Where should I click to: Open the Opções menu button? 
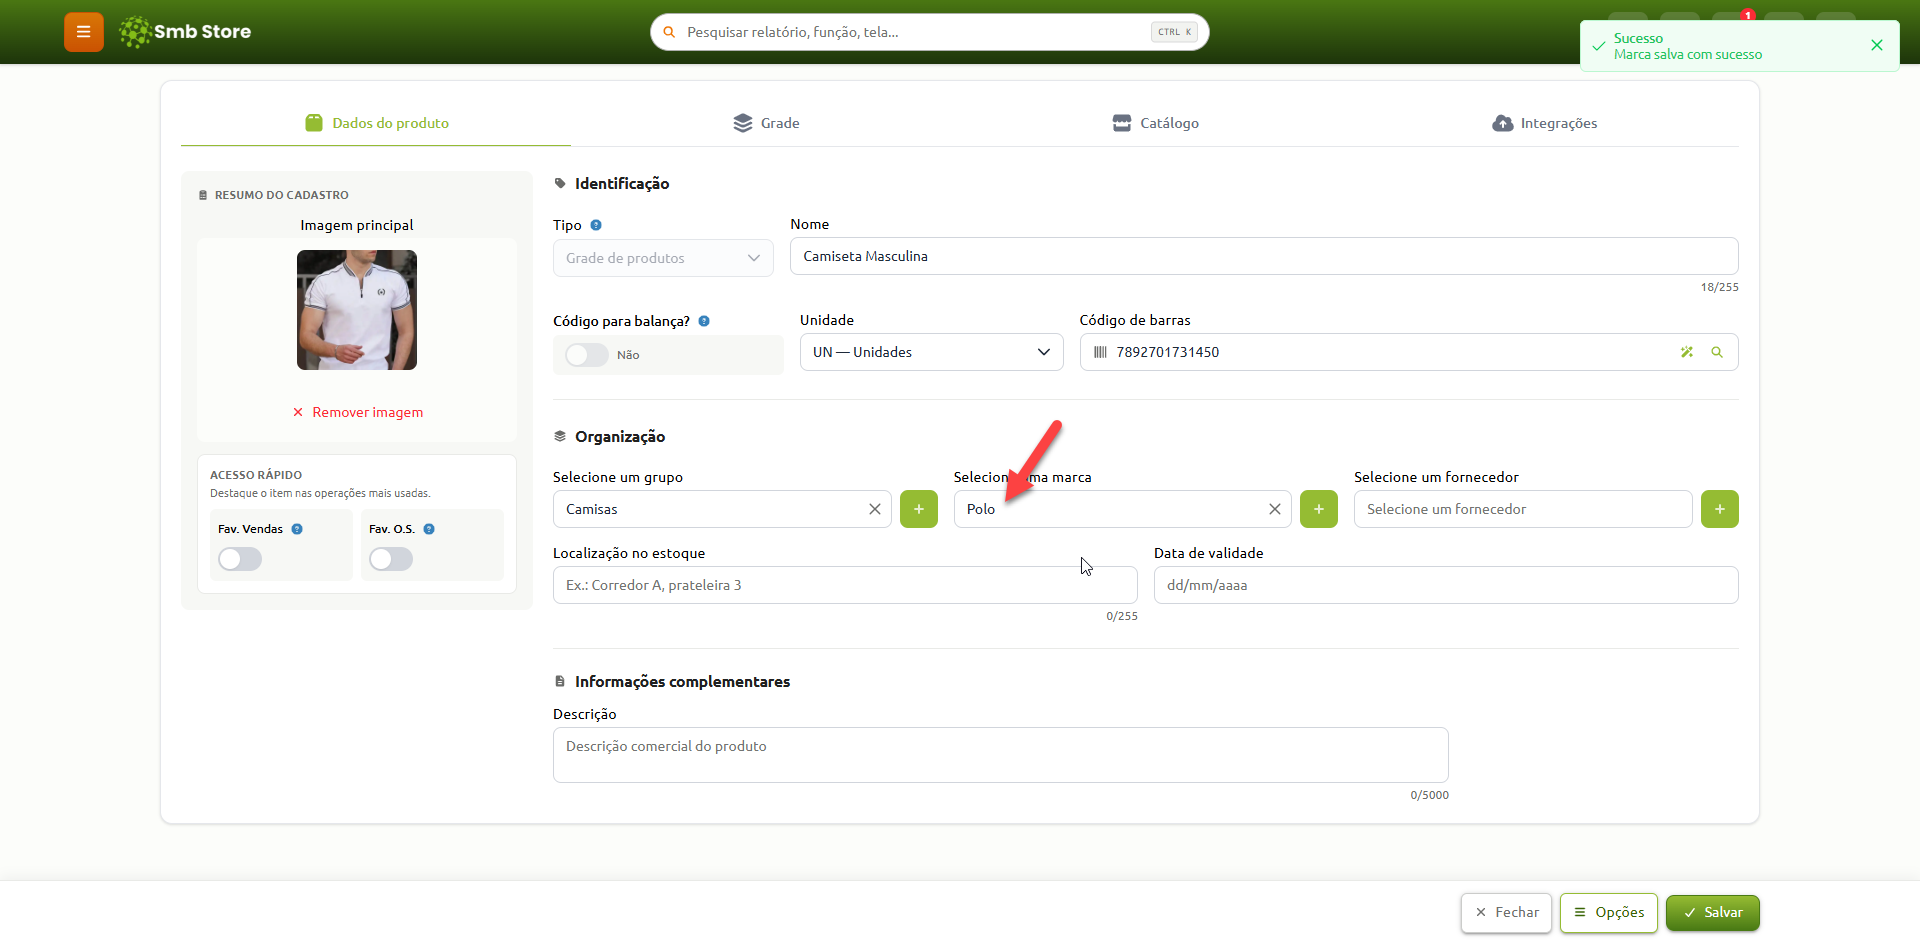tap(1609, 912)
